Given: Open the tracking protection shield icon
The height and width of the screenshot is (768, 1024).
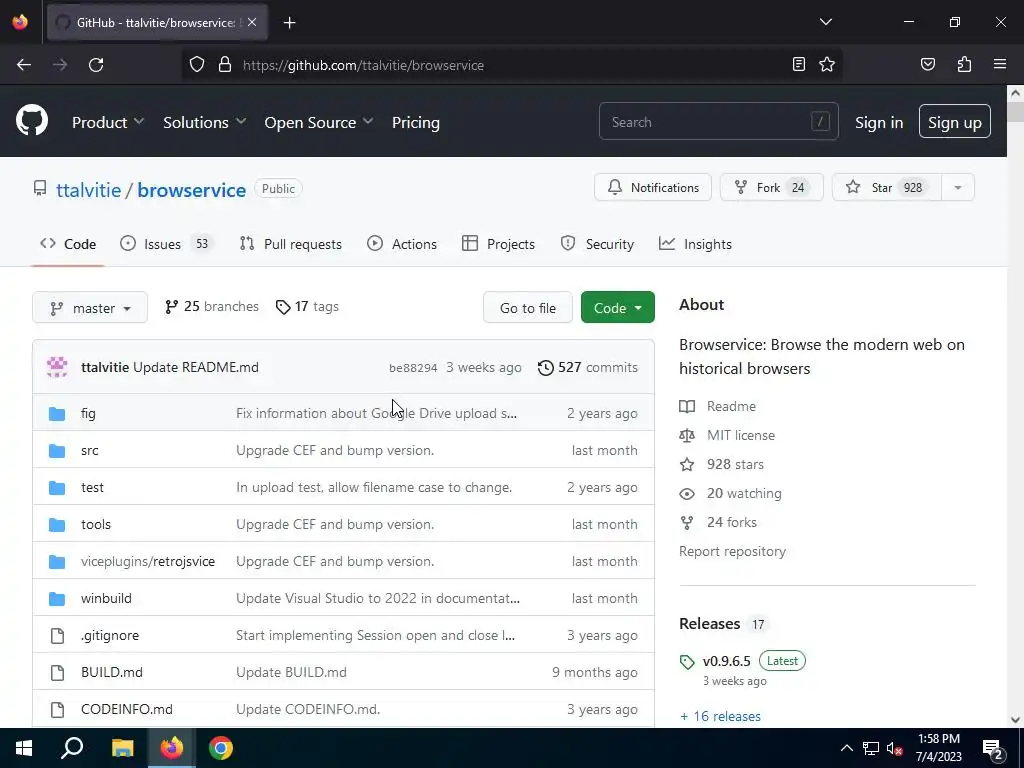Looking at the screenshot, I should click(197, 65).
